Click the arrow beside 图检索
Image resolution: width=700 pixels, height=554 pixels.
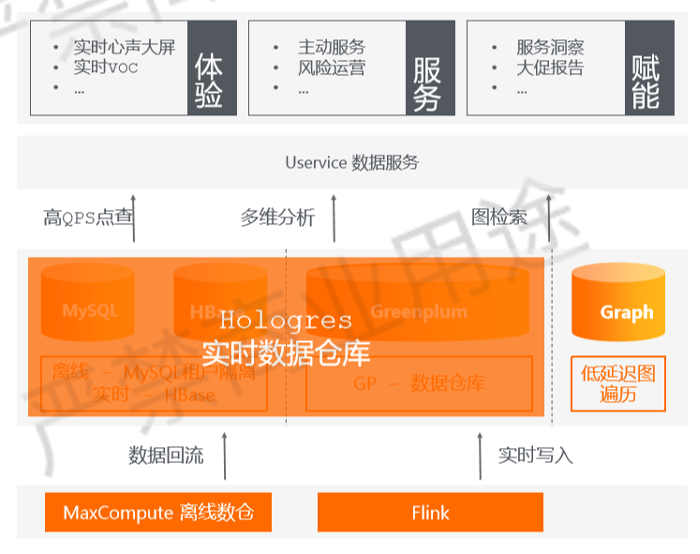coord(549,218)
